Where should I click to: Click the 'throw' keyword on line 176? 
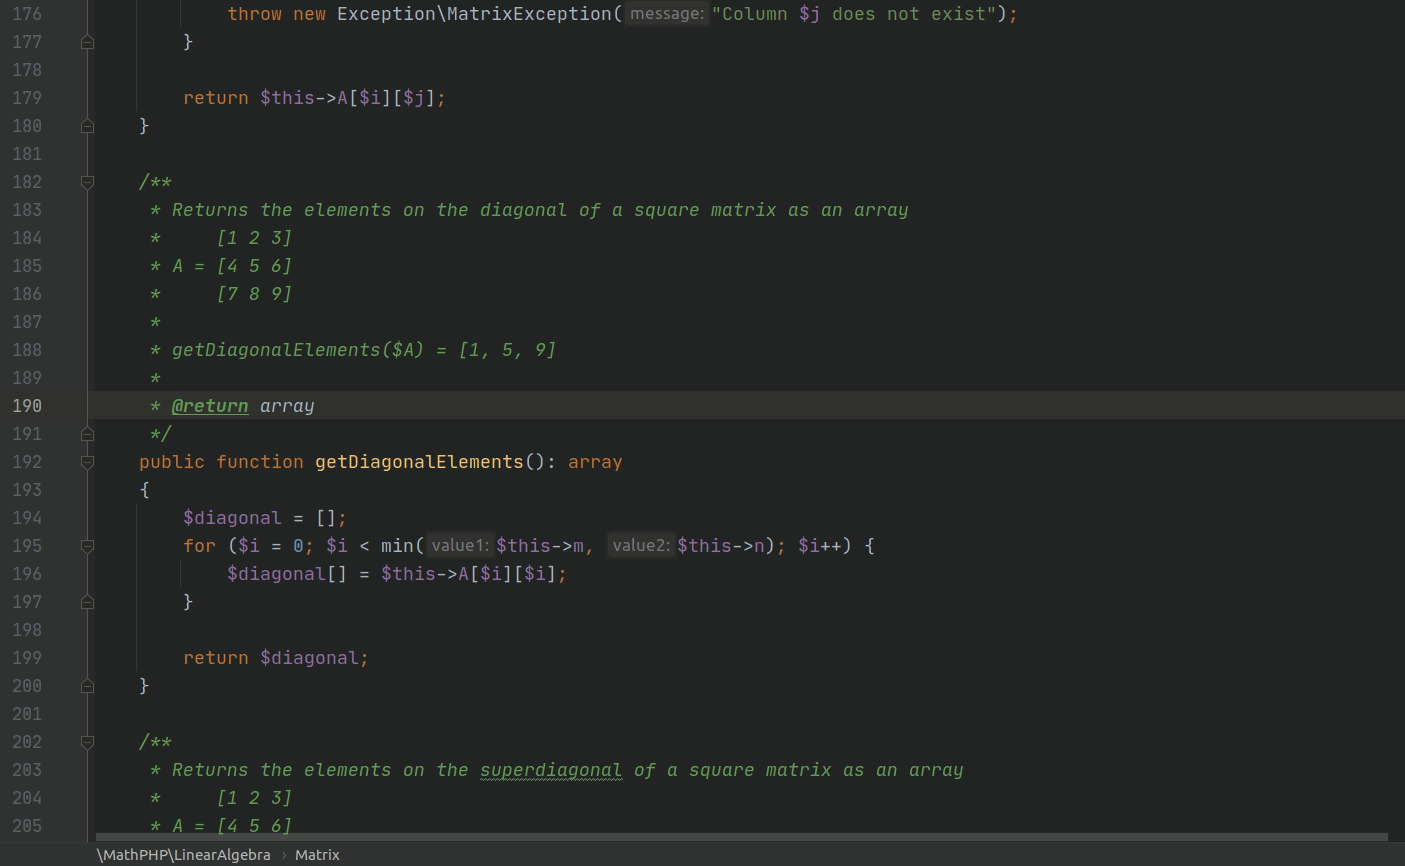254,14
